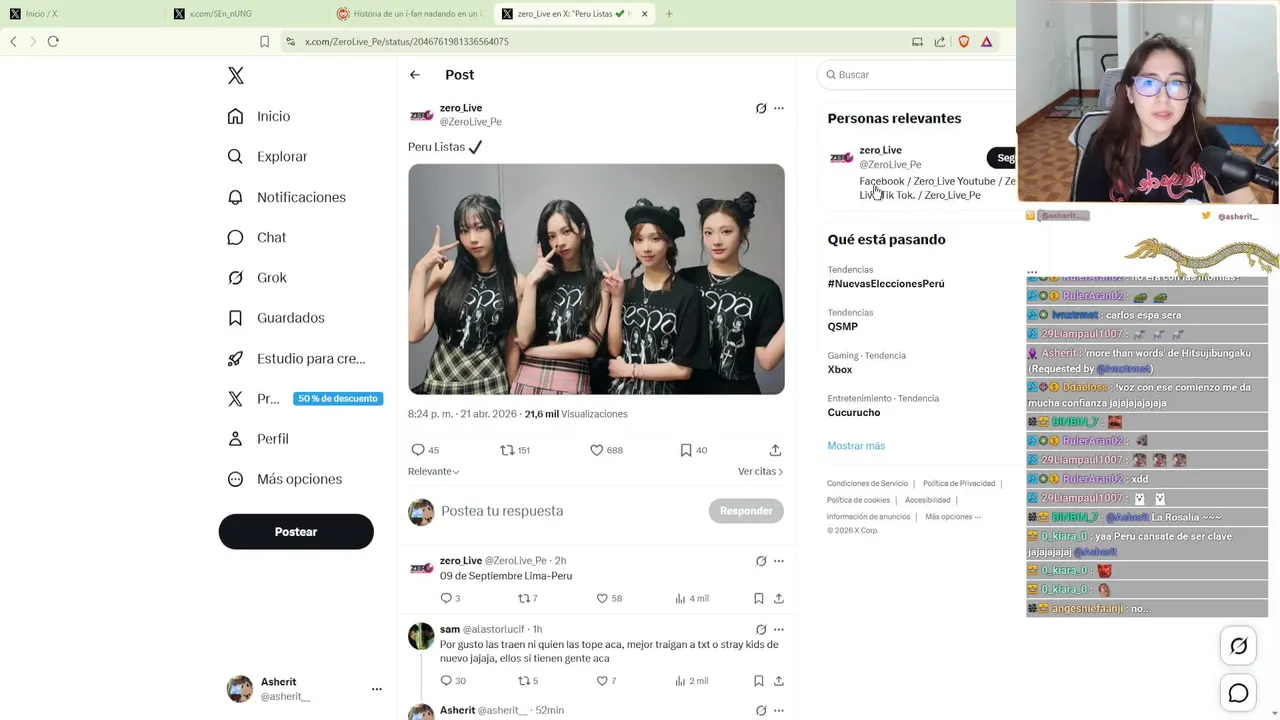Click the Responder button
The width and height of the screenshot is (1280, 720).
pyautogui.click(x=746, y=511)
